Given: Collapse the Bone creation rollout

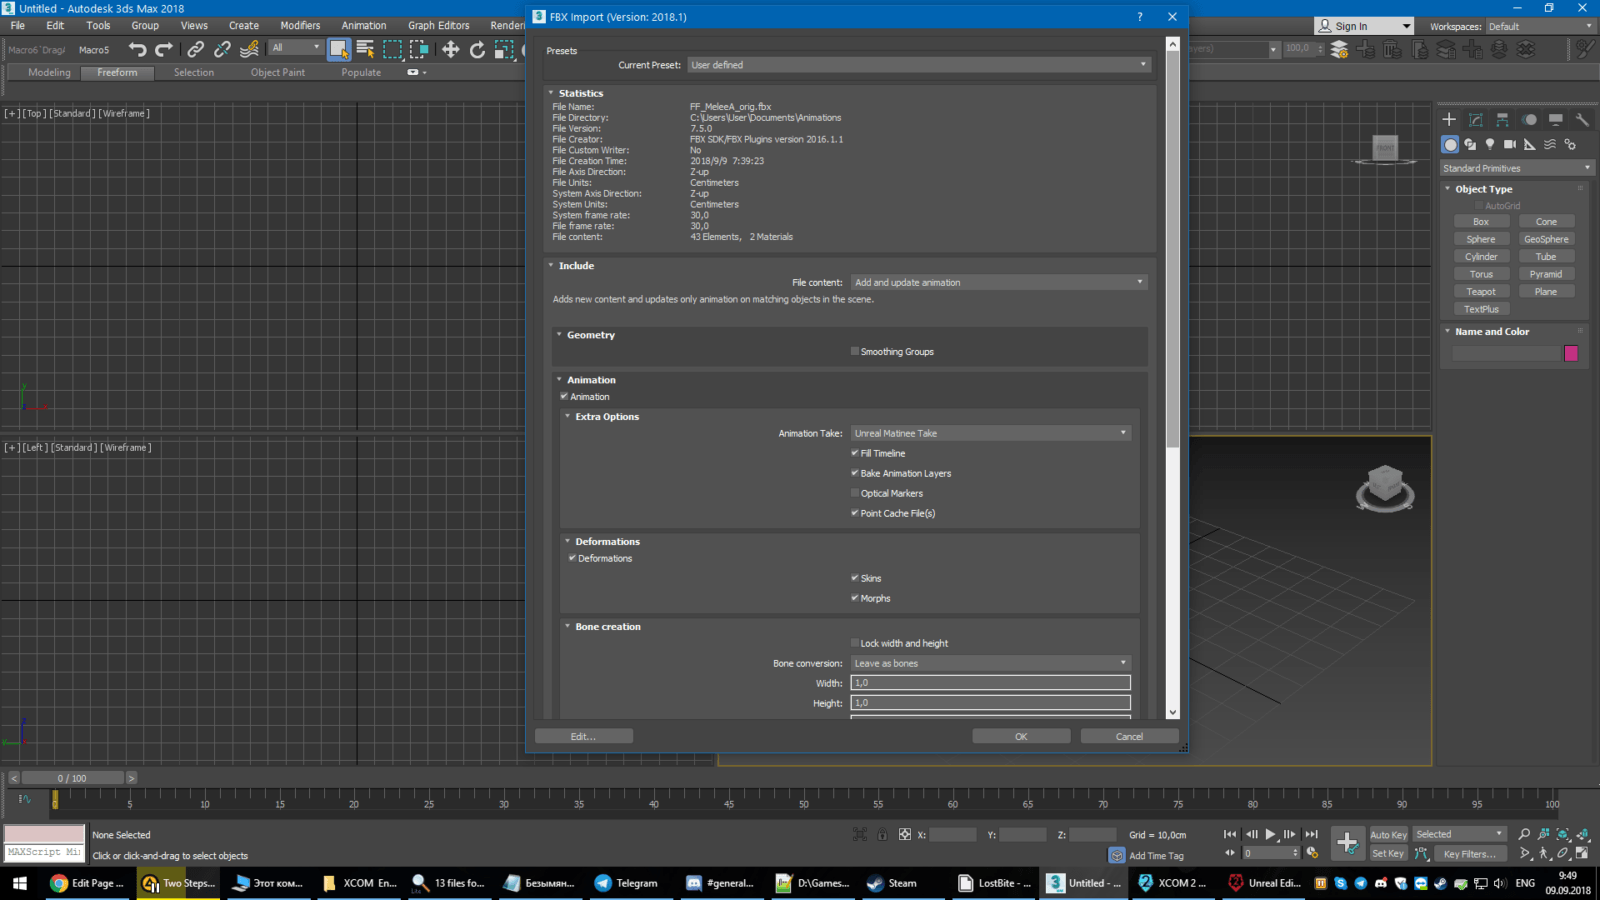Looking at the screenshot, I should [567, 626].
